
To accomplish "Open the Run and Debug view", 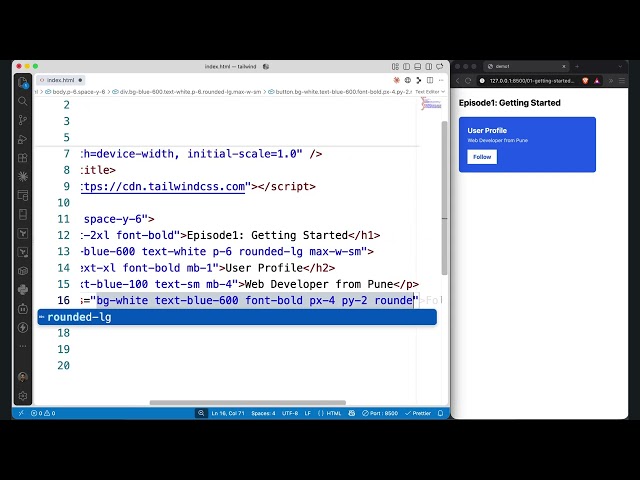I will tap(23, 139).
